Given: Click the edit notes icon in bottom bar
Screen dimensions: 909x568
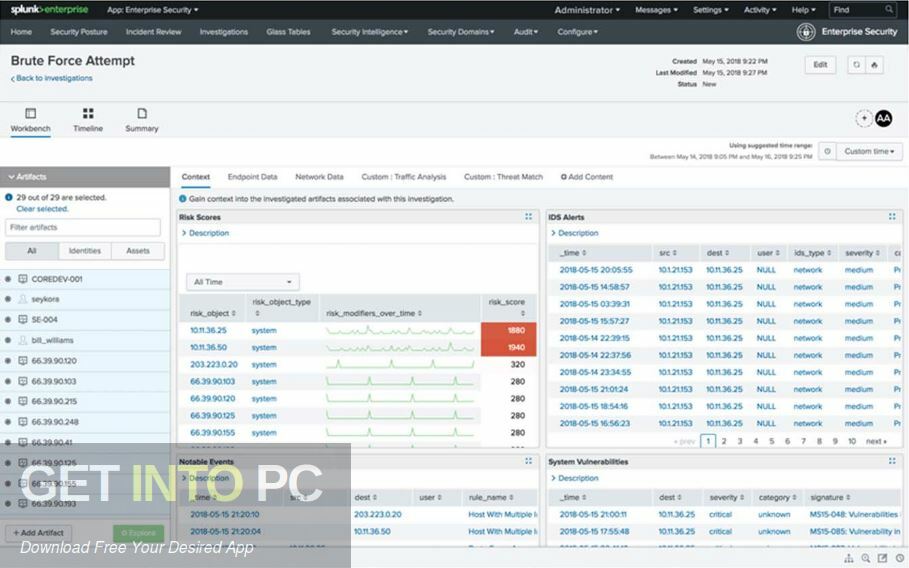Looking at the screenshot, I should [x=882, y=559].
